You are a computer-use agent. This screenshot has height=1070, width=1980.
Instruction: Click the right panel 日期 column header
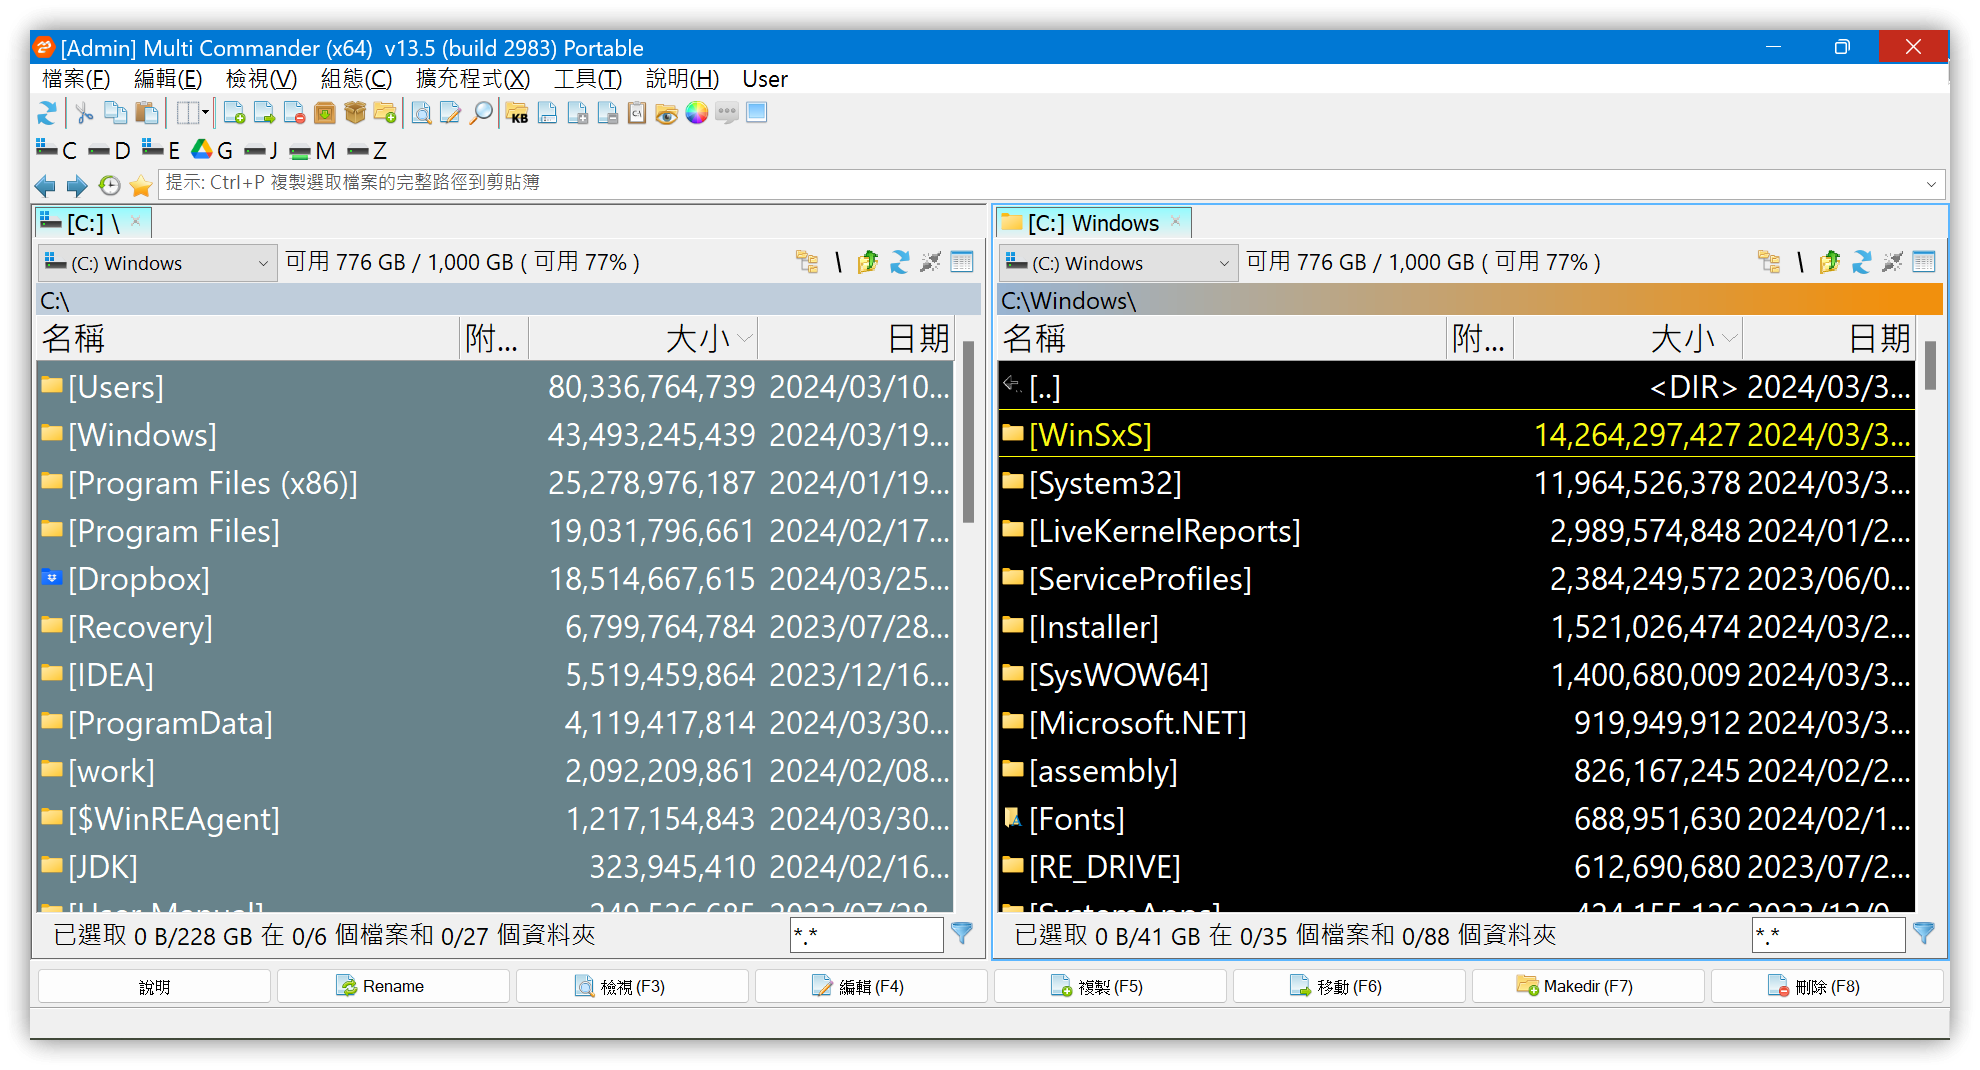click(x=1828, y=339)
